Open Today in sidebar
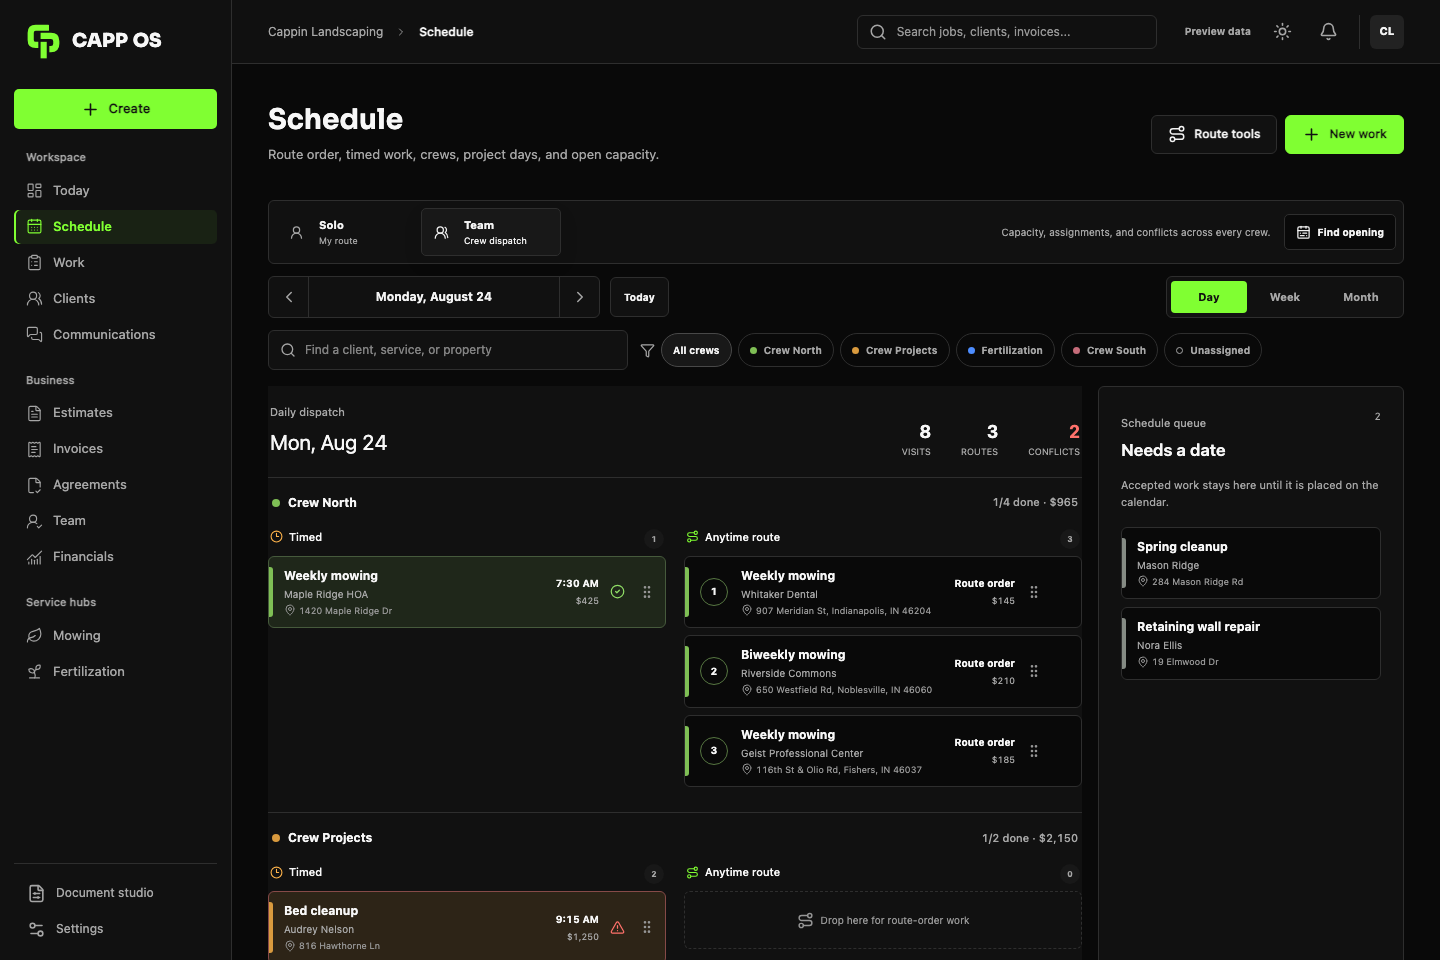 click(116, 191)
